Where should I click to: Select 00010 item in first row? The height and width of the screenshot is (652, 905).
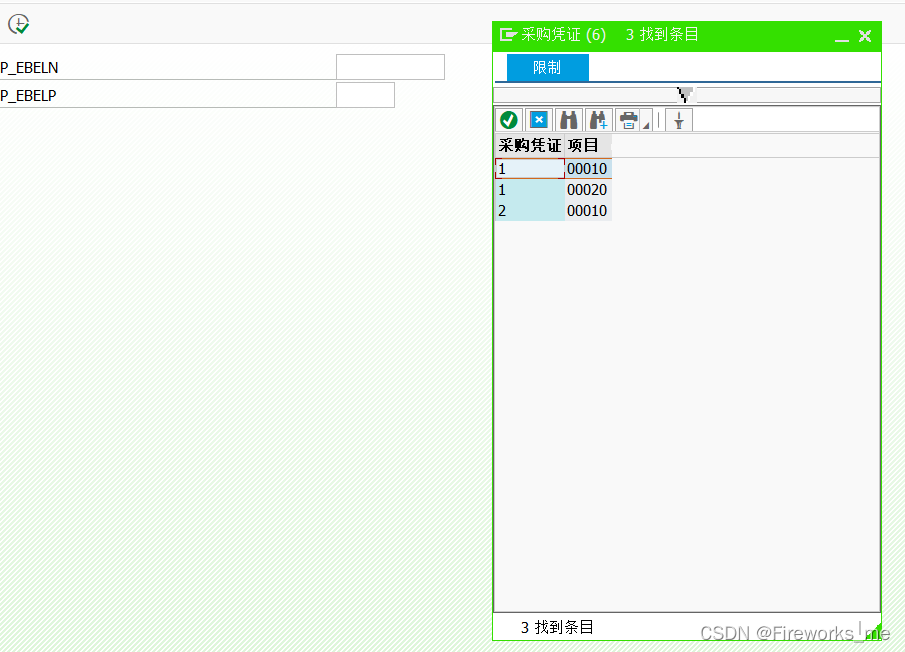(588, 168)
